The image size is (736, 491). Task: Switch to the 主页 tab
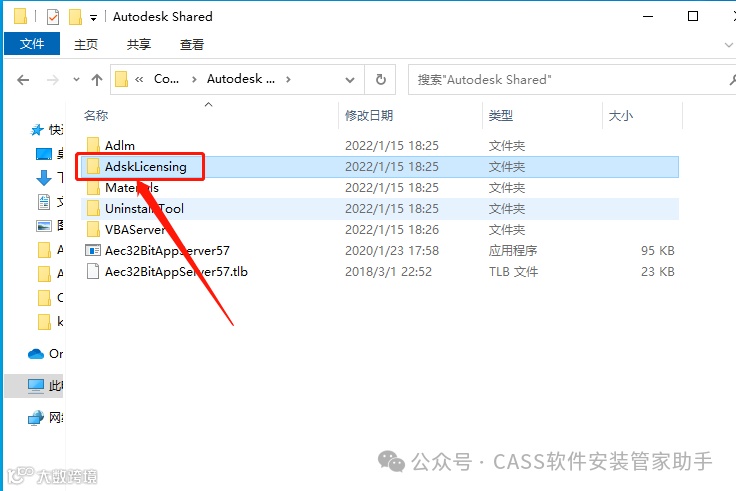pos(86,45)
